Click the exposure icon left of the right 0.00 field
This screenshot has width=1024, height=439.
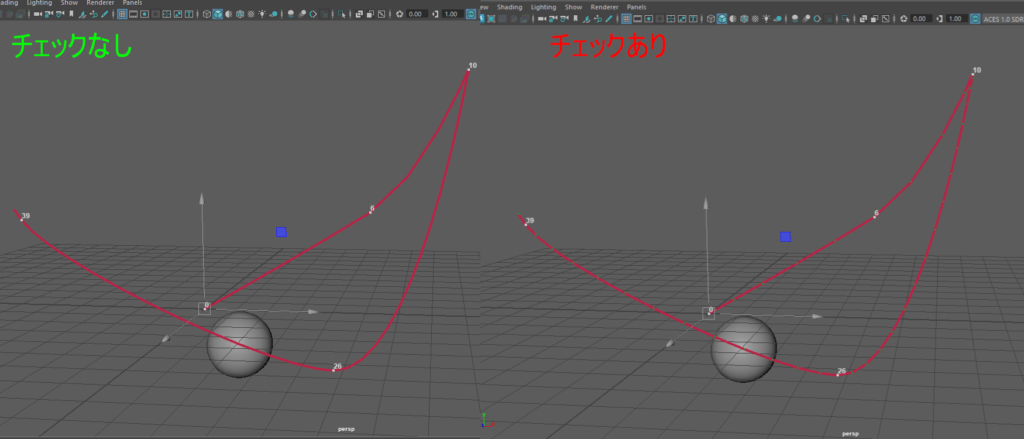tap(903, 17)
